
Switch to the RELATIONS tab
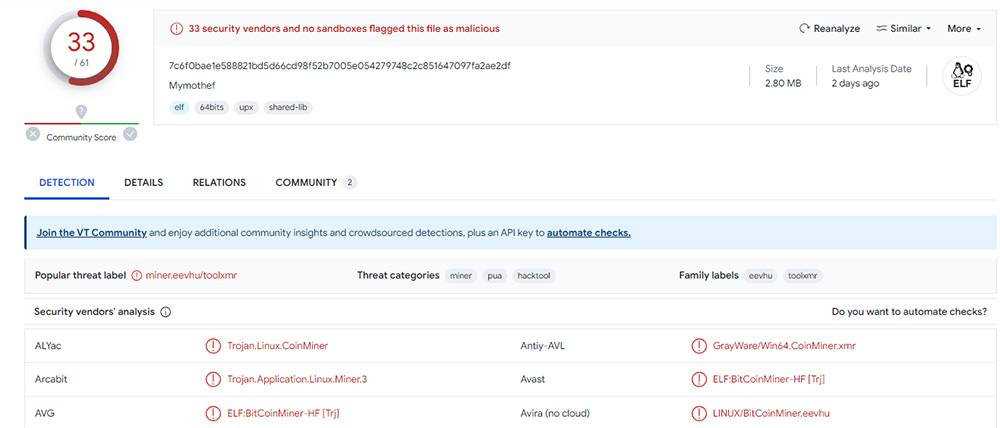pos(219,182)
